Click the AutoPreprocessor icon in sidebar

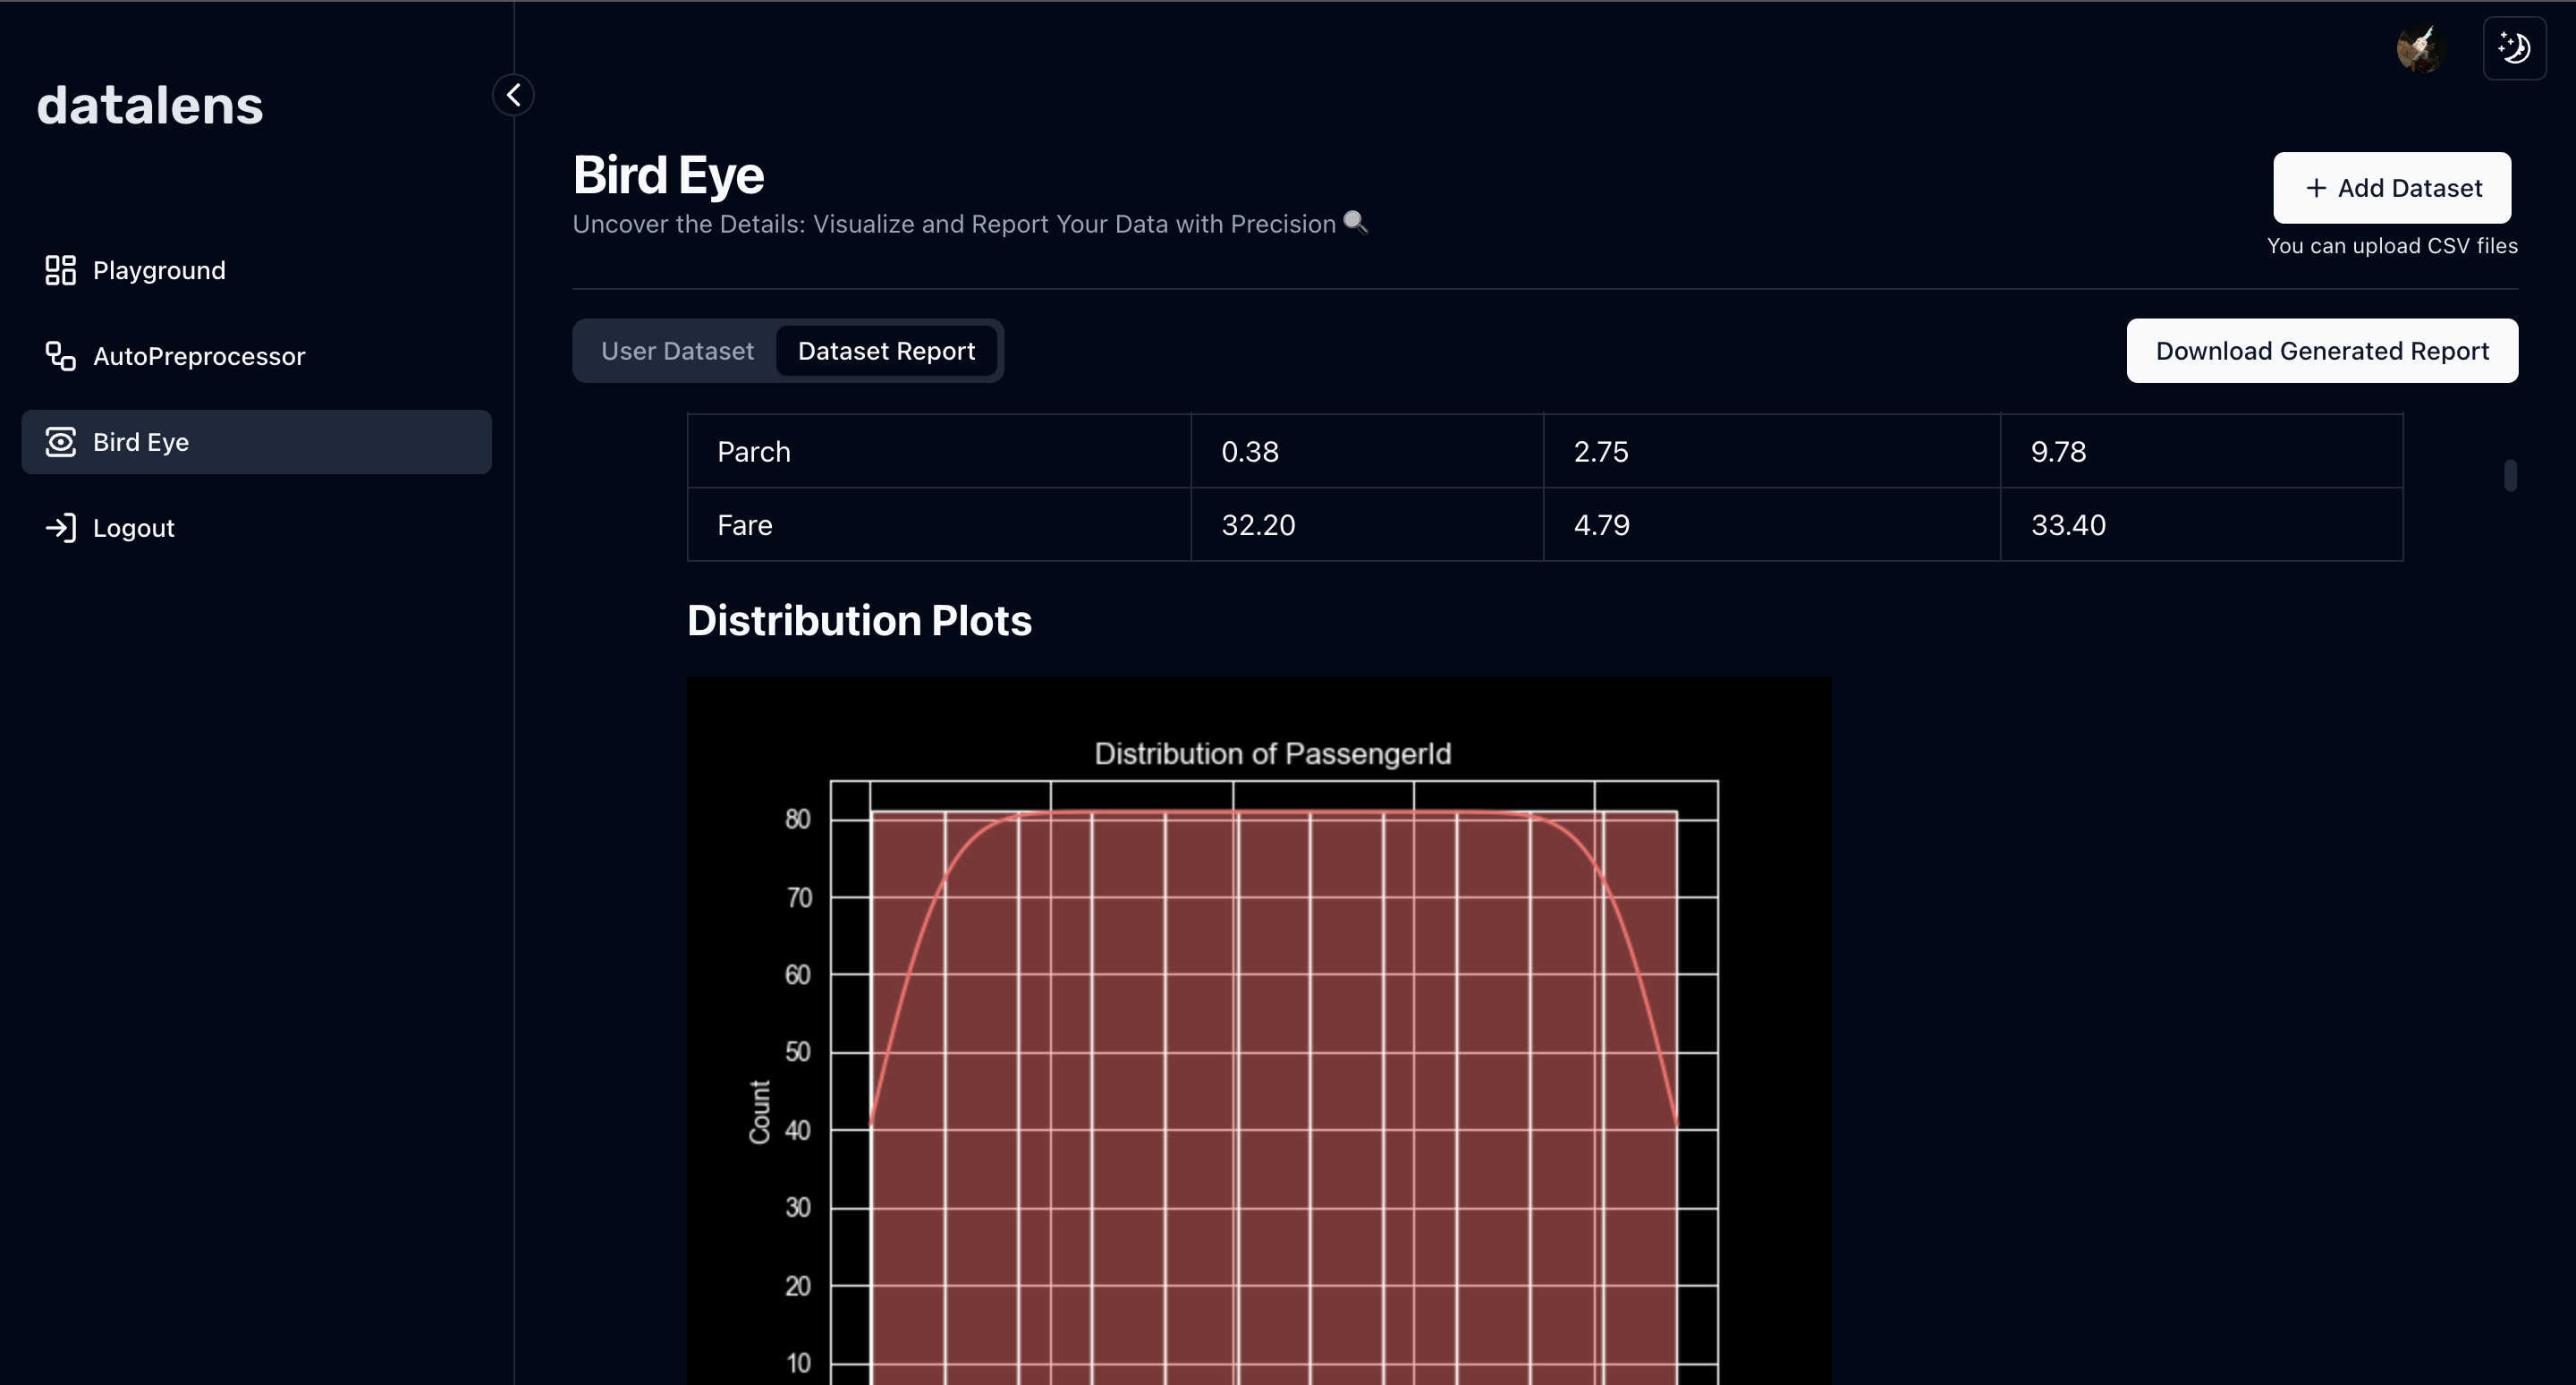[x=60, y=356]
